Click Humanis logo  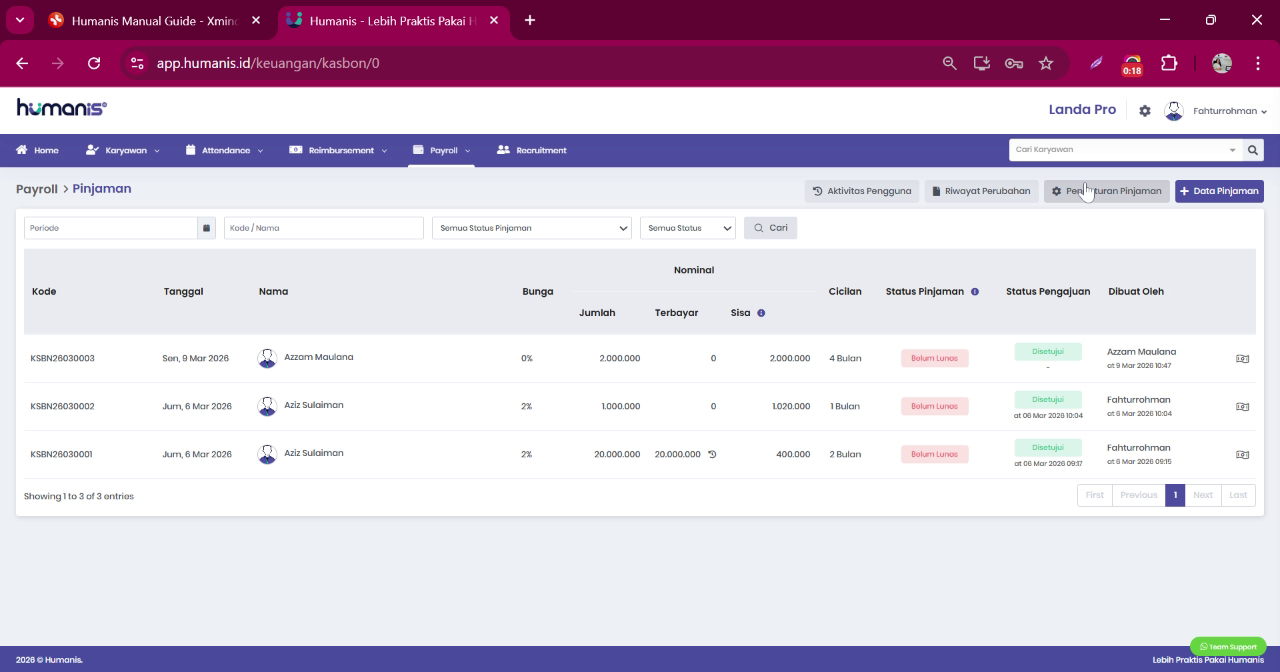[x=61, y=108]
